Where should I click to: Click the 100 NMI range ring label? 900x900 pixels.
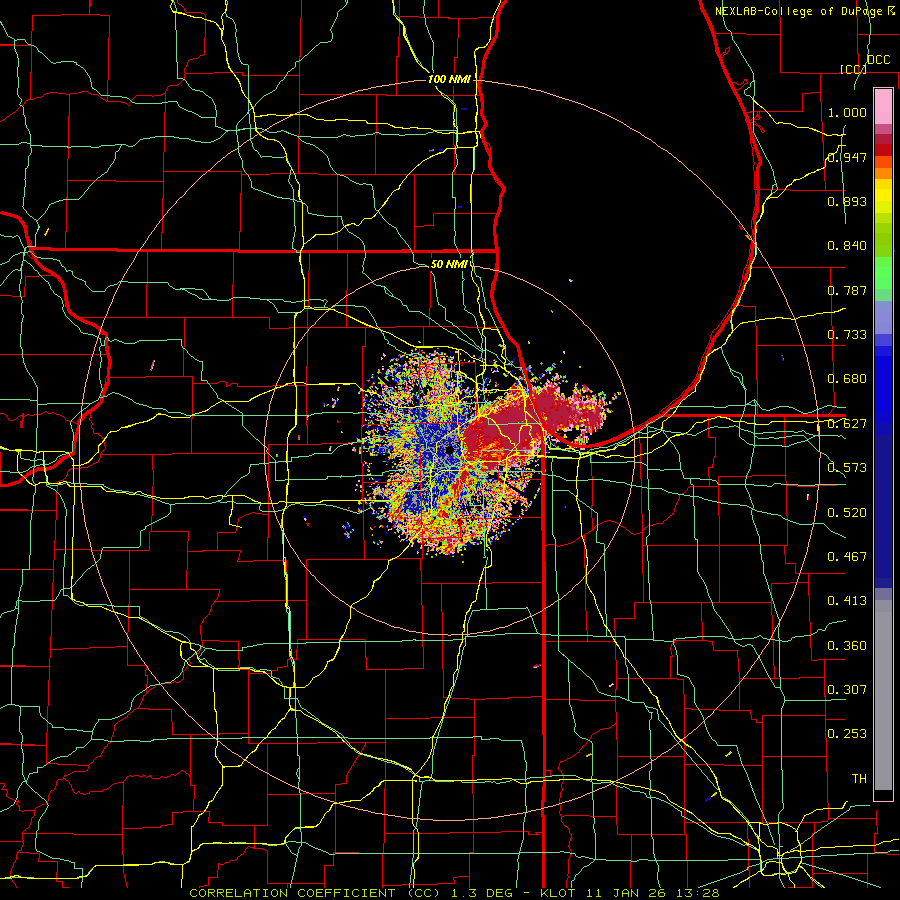449,79
